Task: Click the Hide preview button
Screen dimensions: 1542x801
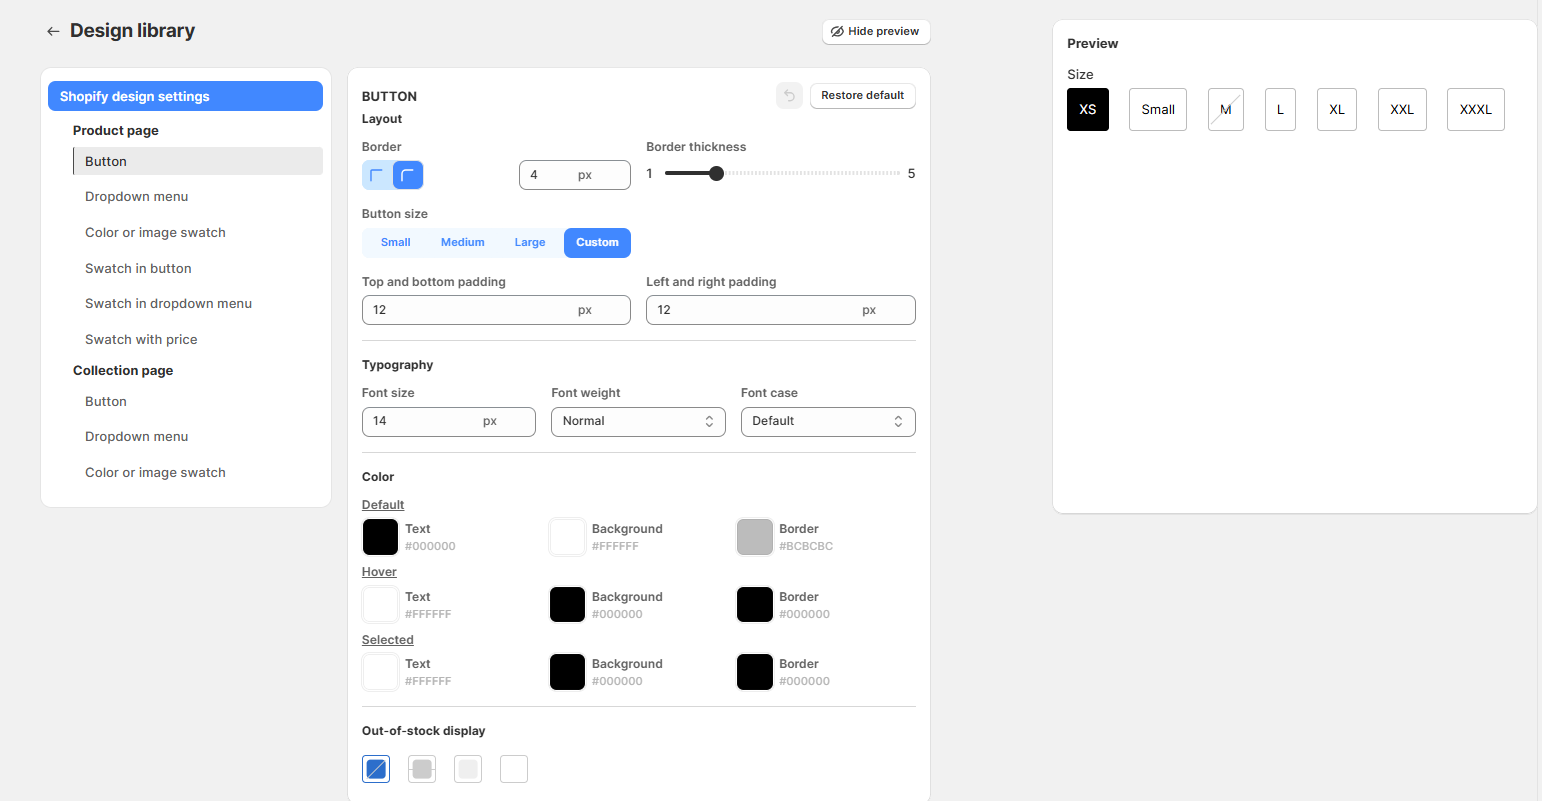Action: pyautogui.click(x=876, y=32)
